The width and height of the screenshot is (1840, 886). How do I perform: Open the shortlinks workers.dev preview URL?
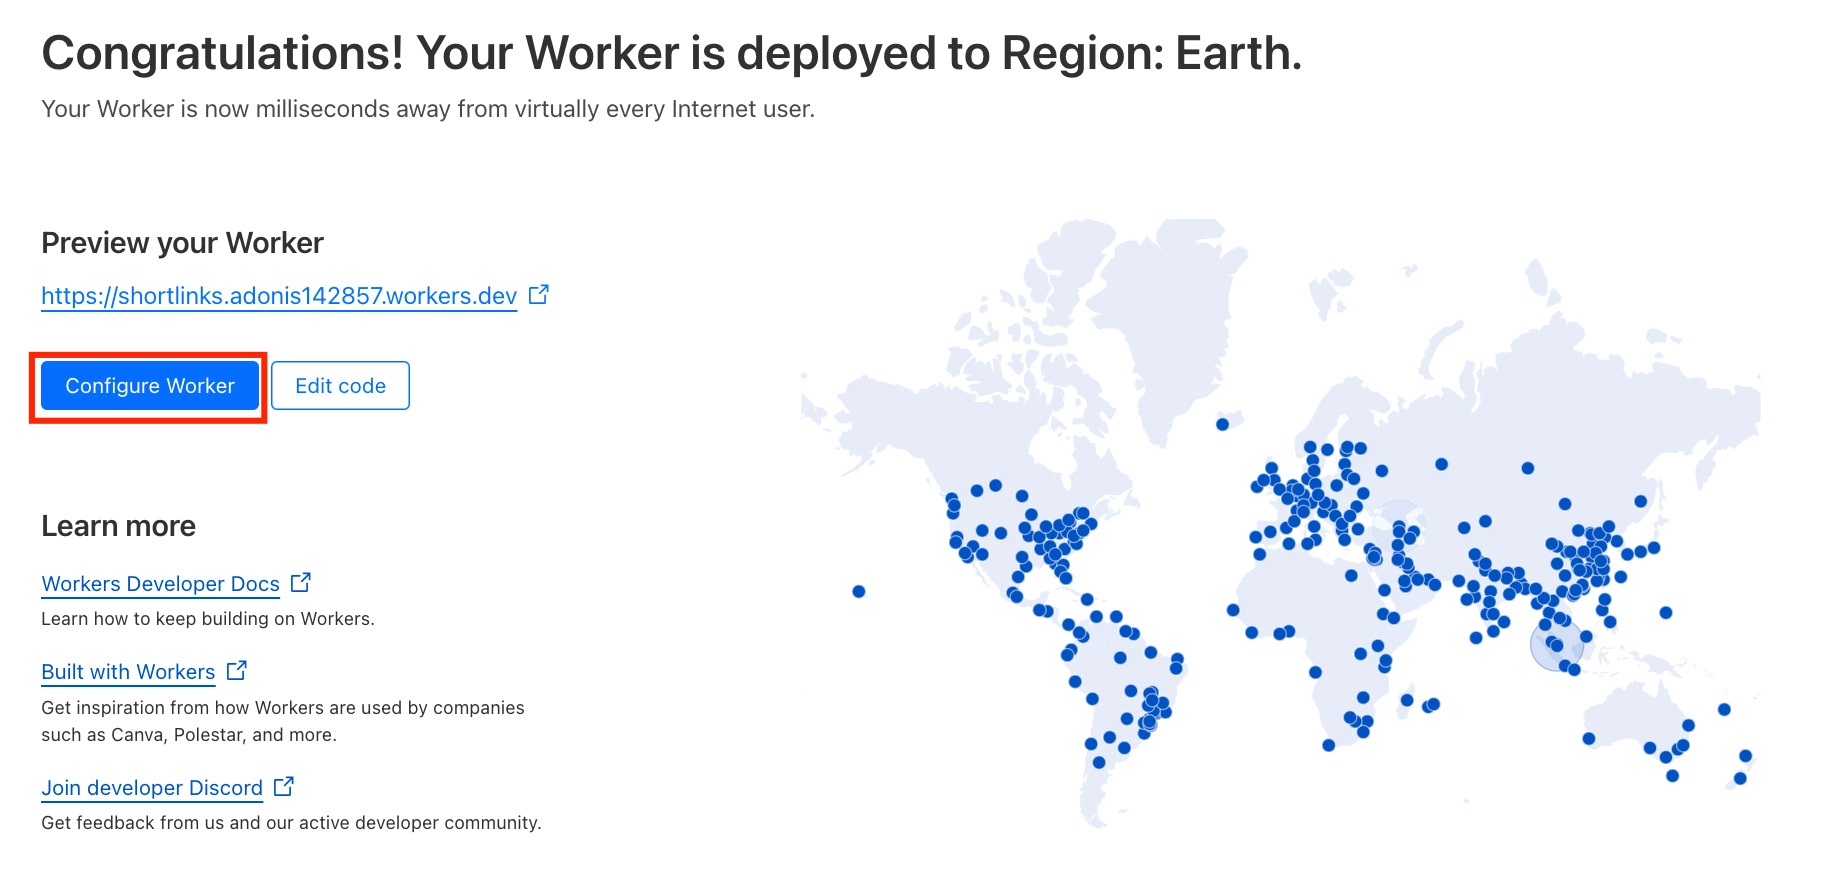278,296
